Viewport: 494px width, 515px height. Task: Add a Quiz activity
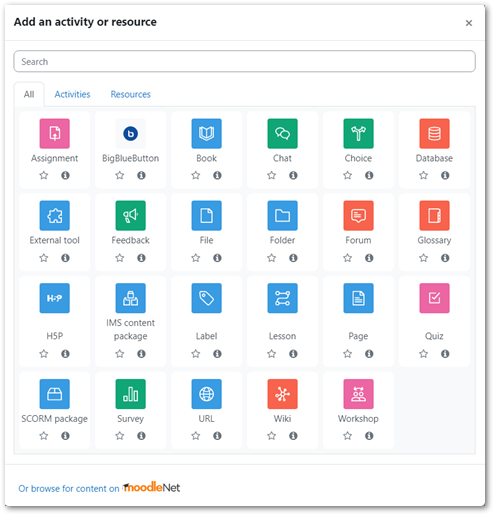pos(434,298)
